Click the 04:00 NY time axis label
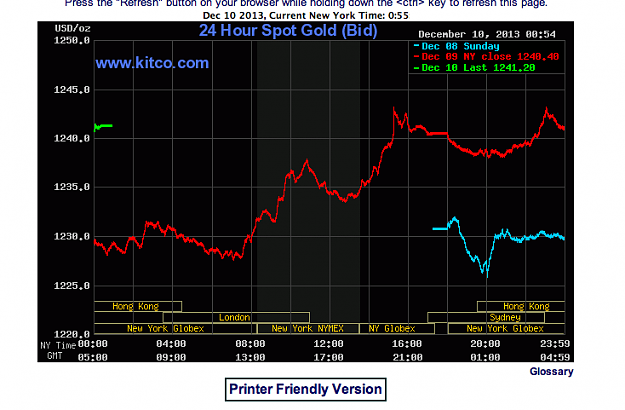Viewport: 625px width, 410px height. (171, 343)
